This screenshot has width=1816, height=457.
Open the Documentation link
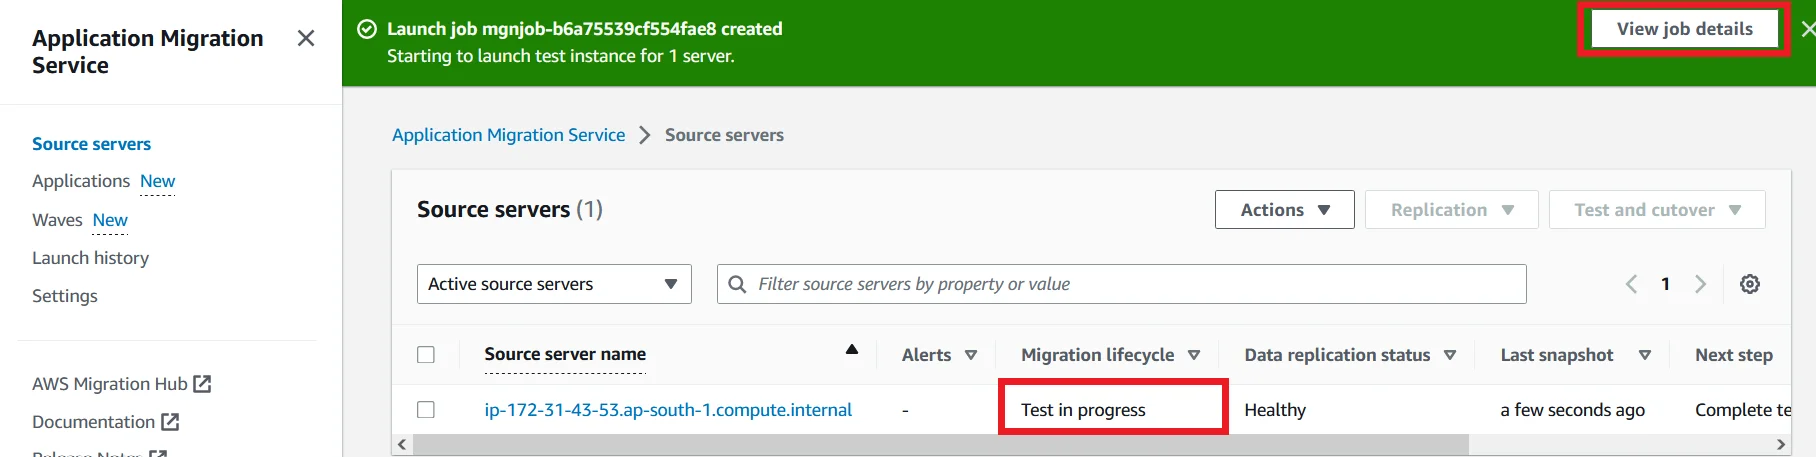93,422
